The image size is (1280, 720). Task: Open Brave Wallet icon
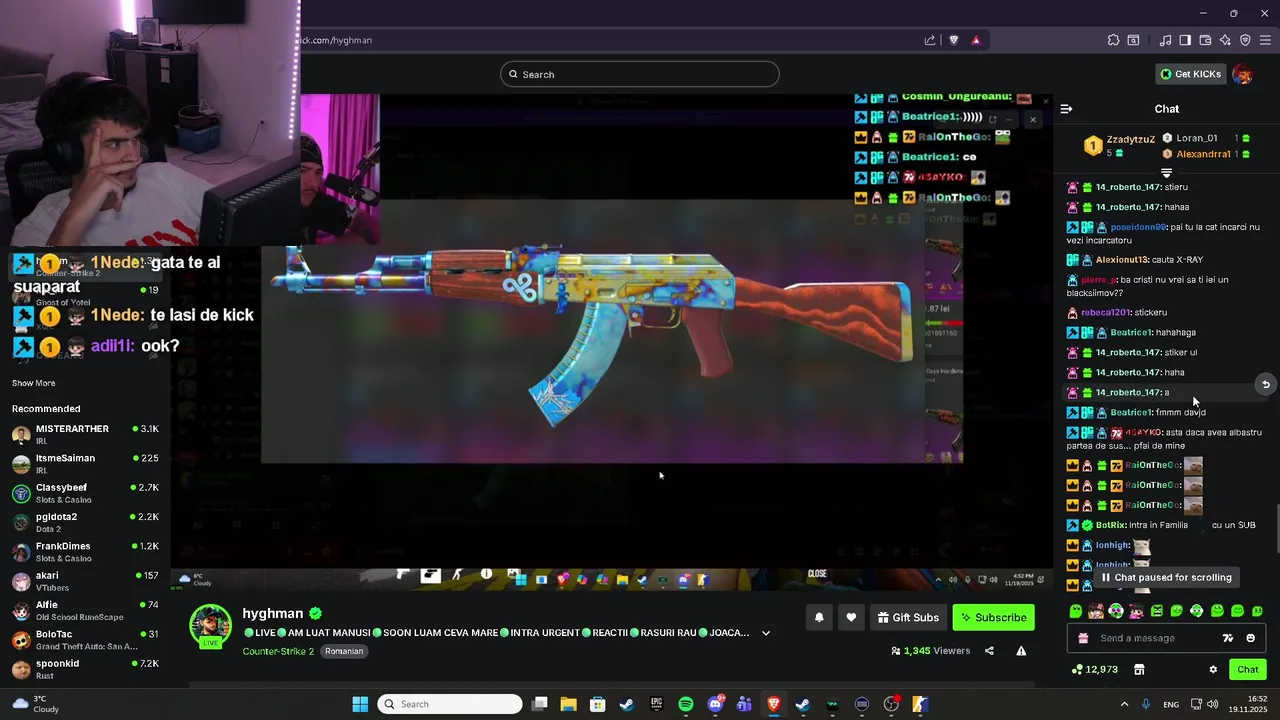tap(1205, 40)
